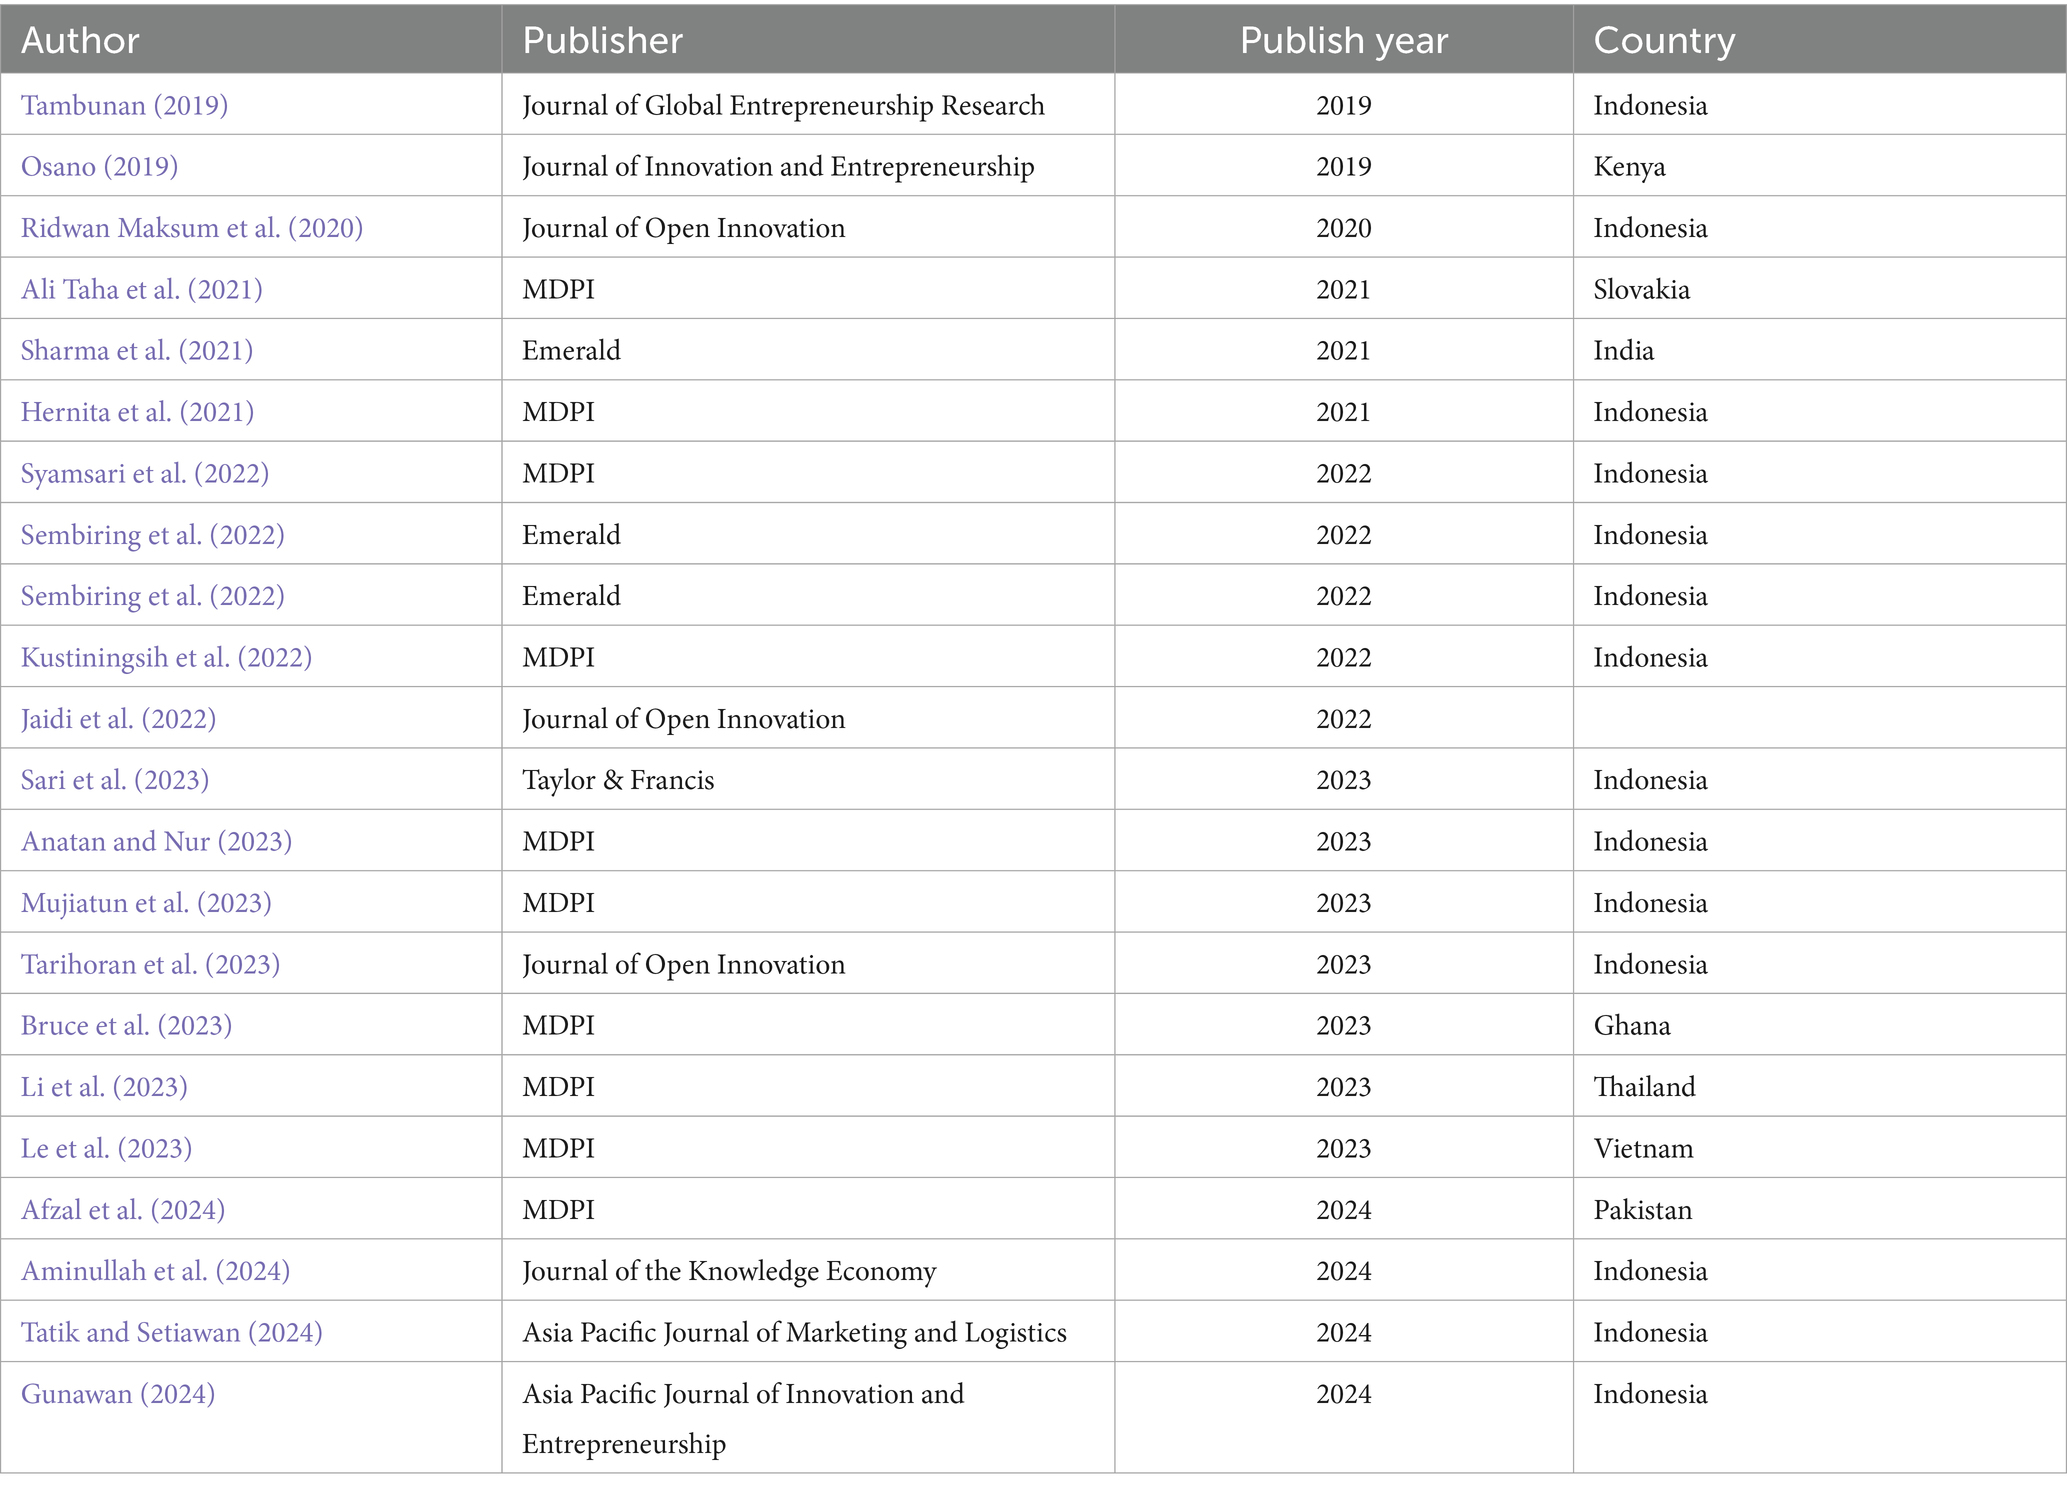Viewport: 2067px width, 1491px height.
Task: Click the Publish year column header
Action: coord(1342,40)
